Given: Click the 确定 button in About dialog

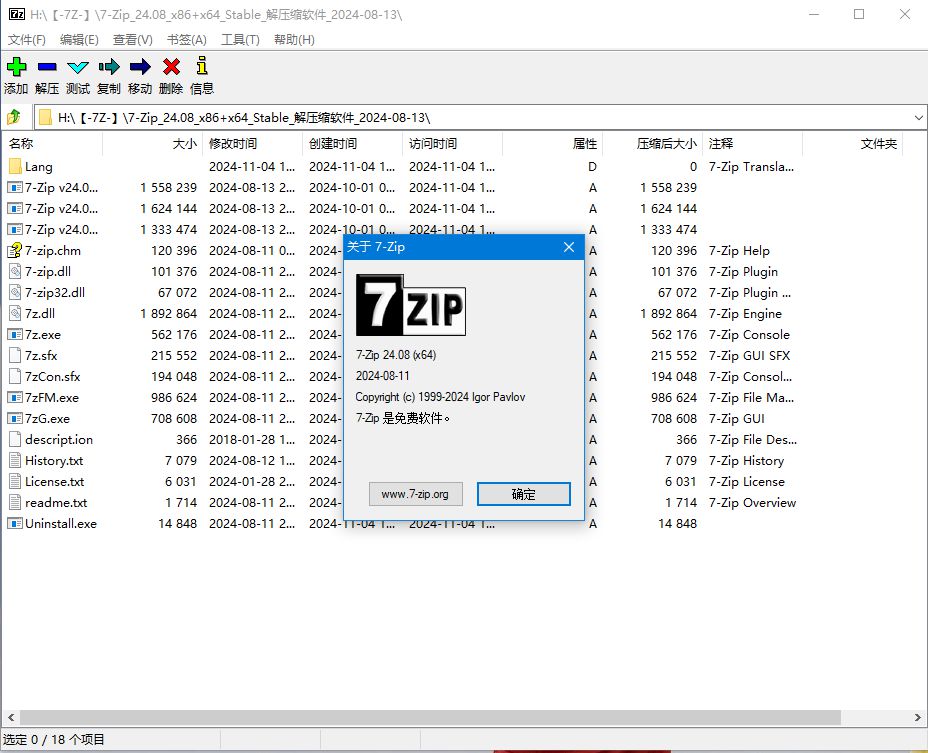Looking at the screenshot, I should tap(524, 494).
